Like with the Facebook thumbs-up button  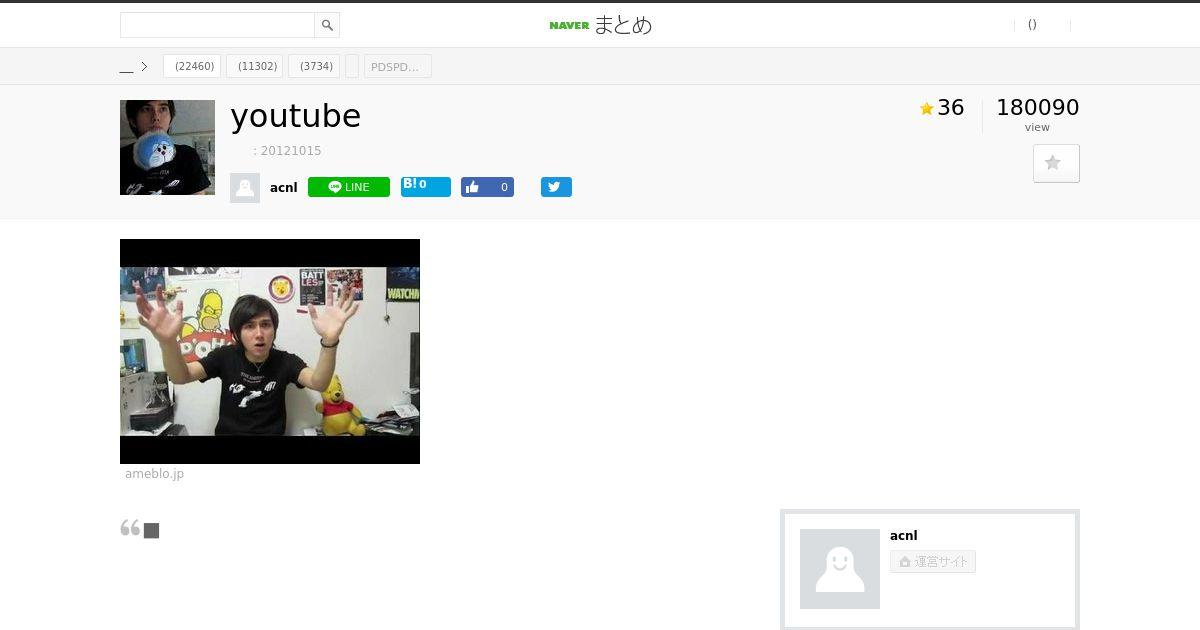tap(487, 187)
